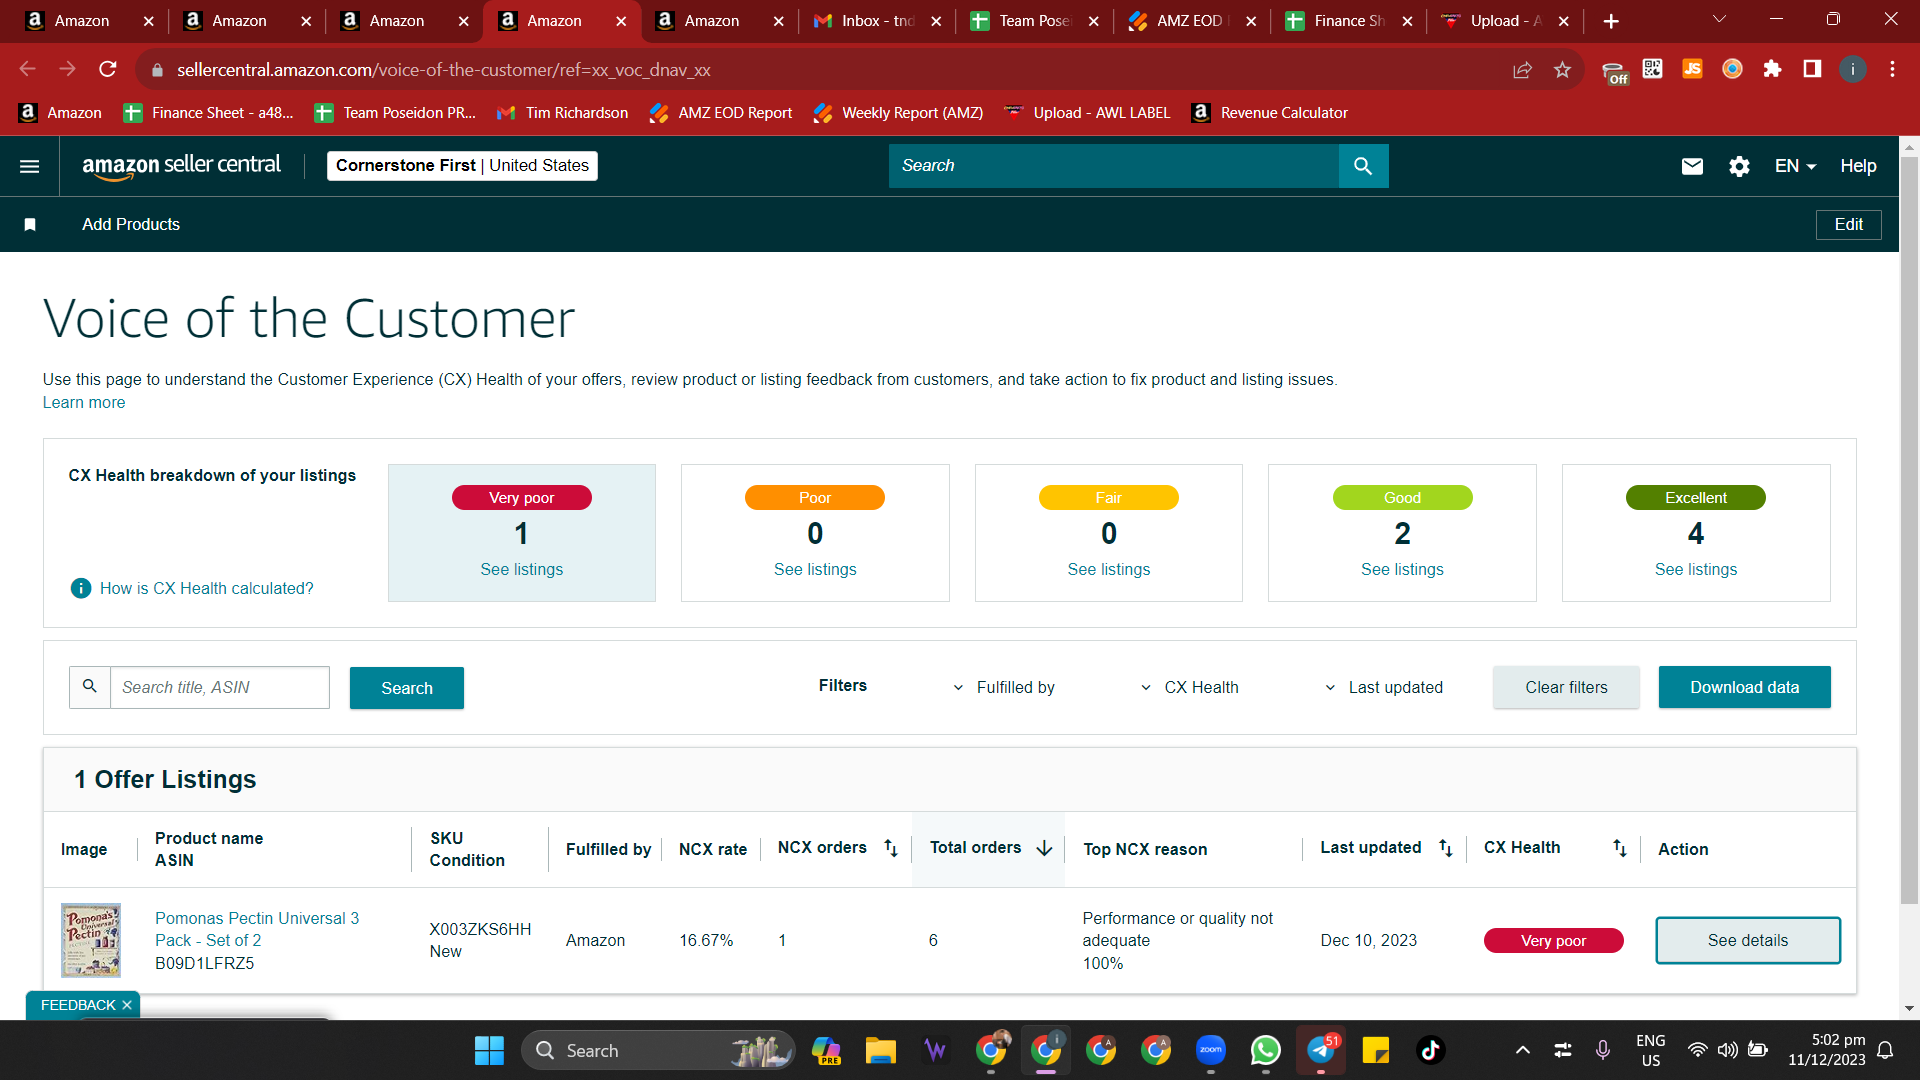
Task: Click the bookmark icon beside Add Products
Action: tap(30, 225)
